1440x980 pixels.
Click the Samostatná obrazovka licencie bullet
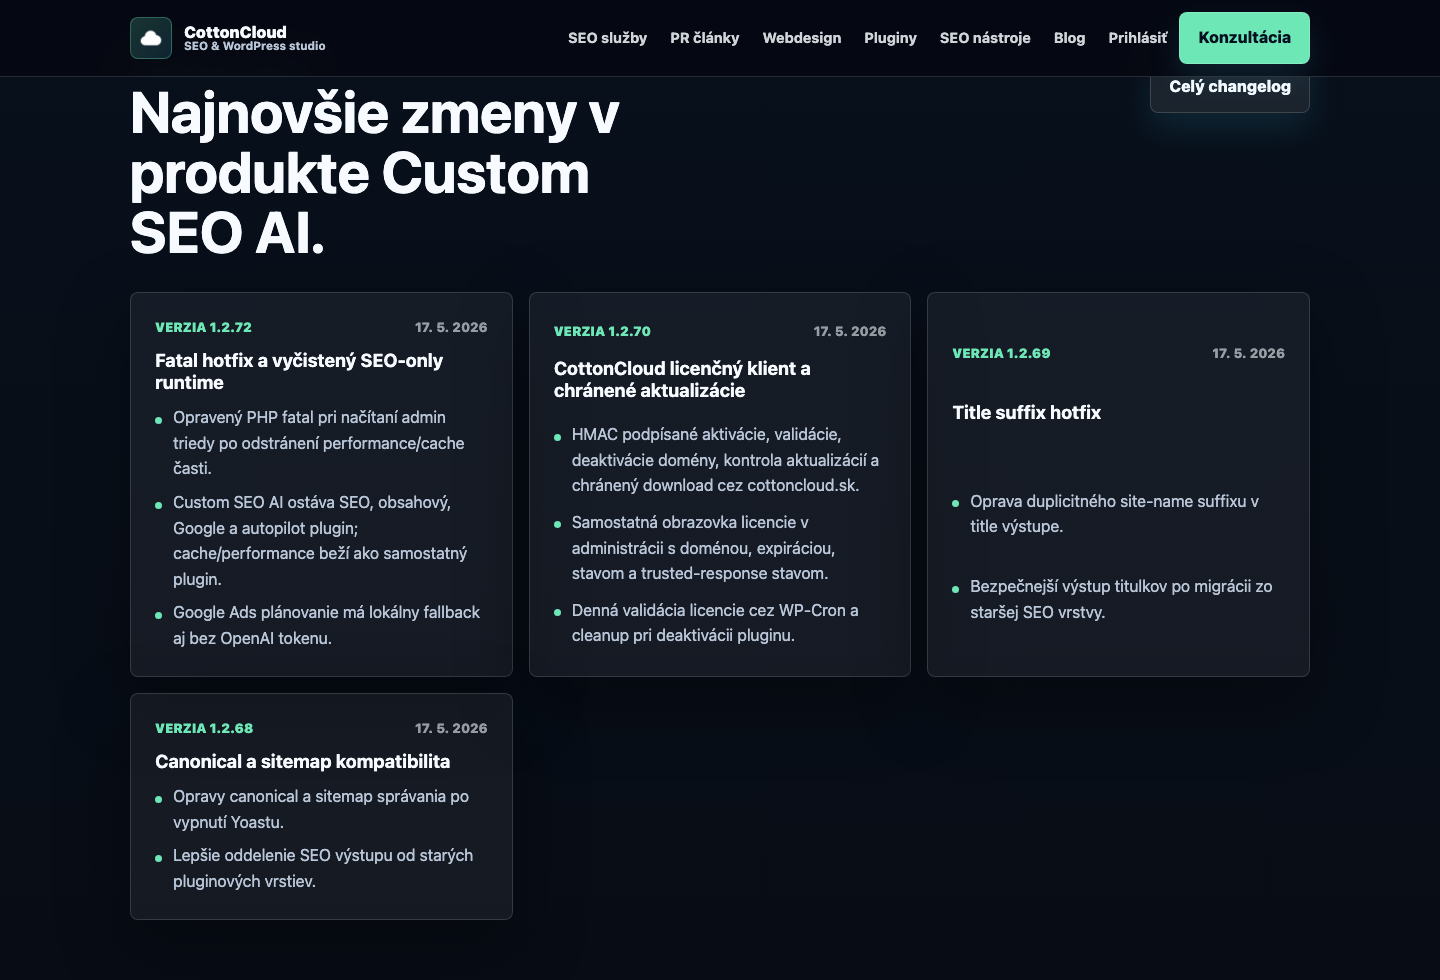click(703, 548)
